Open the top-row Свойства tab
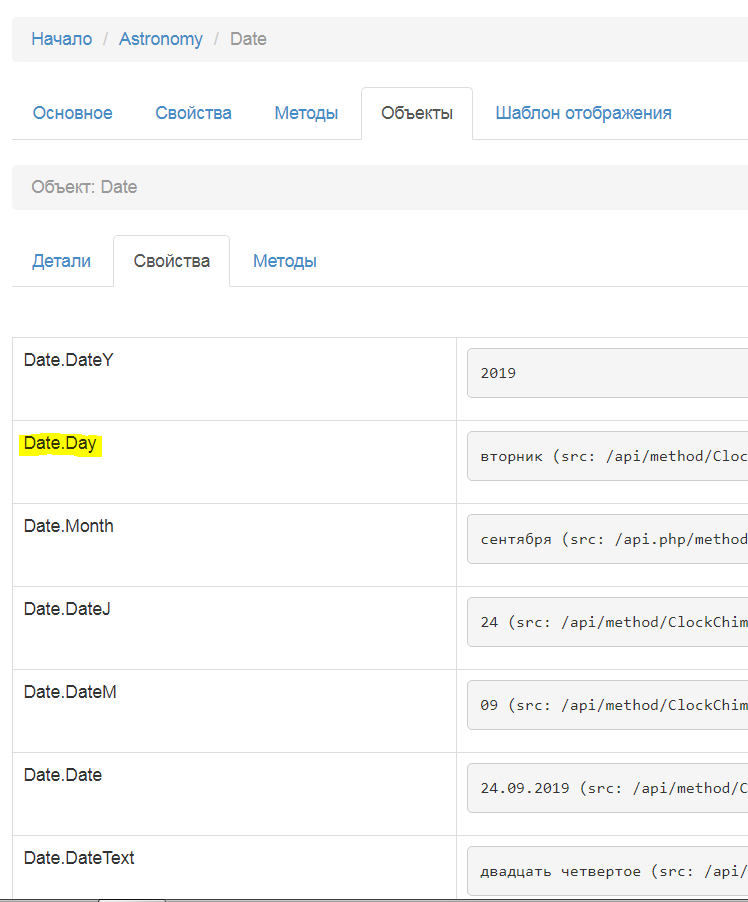This screenshot has height=902, width=748. coord(193,113)
